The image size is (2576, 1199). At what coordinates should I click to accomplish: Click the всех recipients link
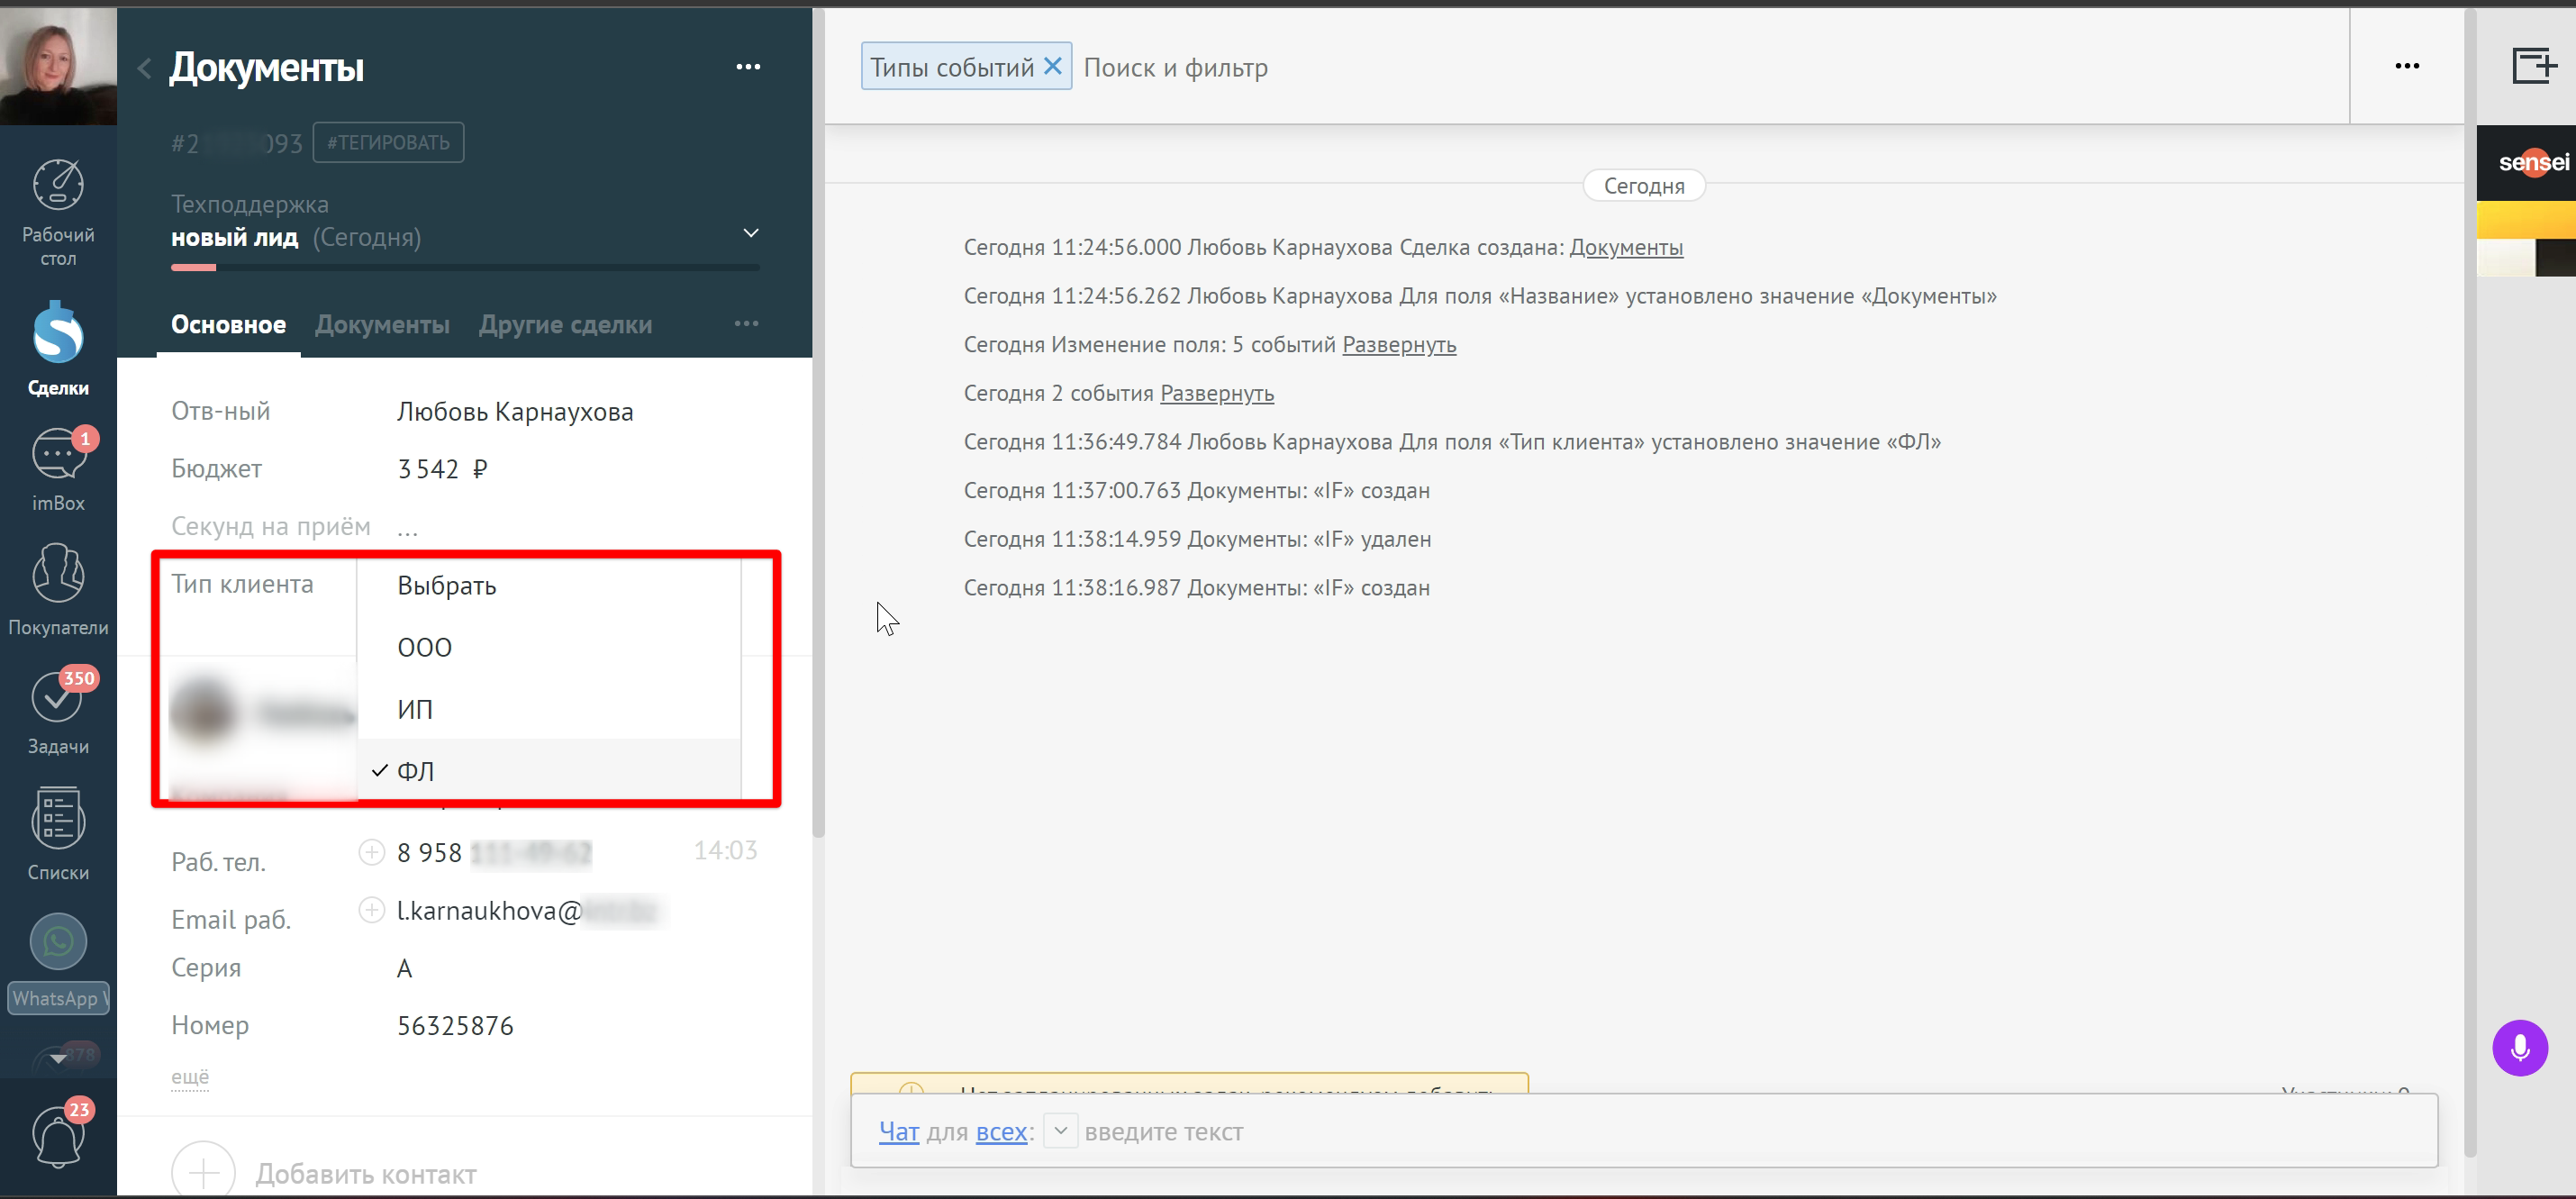coord(1002,1131)
